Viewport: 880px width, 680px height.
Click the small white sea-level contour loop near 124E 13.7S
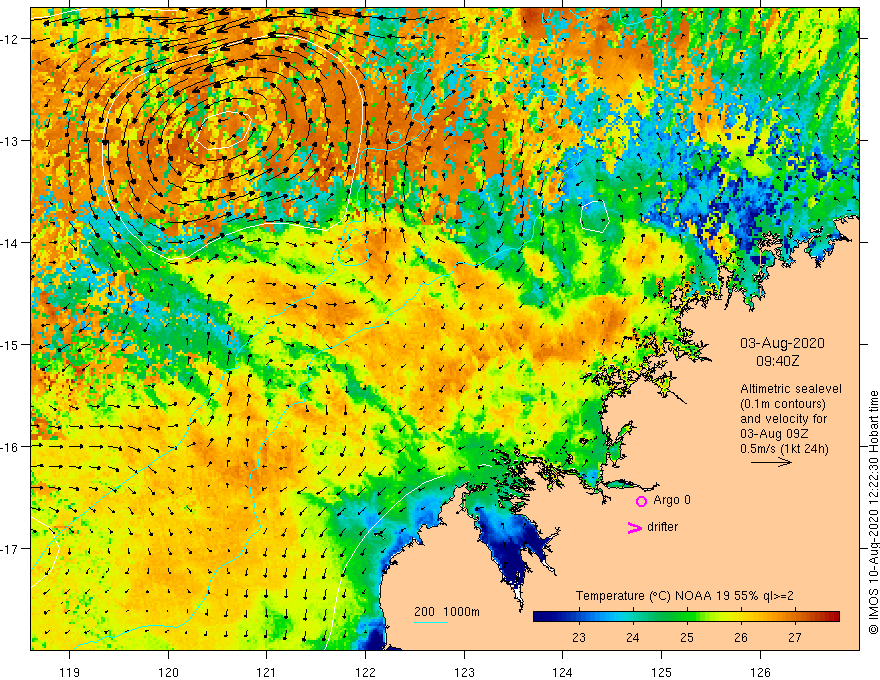(595, 216)
